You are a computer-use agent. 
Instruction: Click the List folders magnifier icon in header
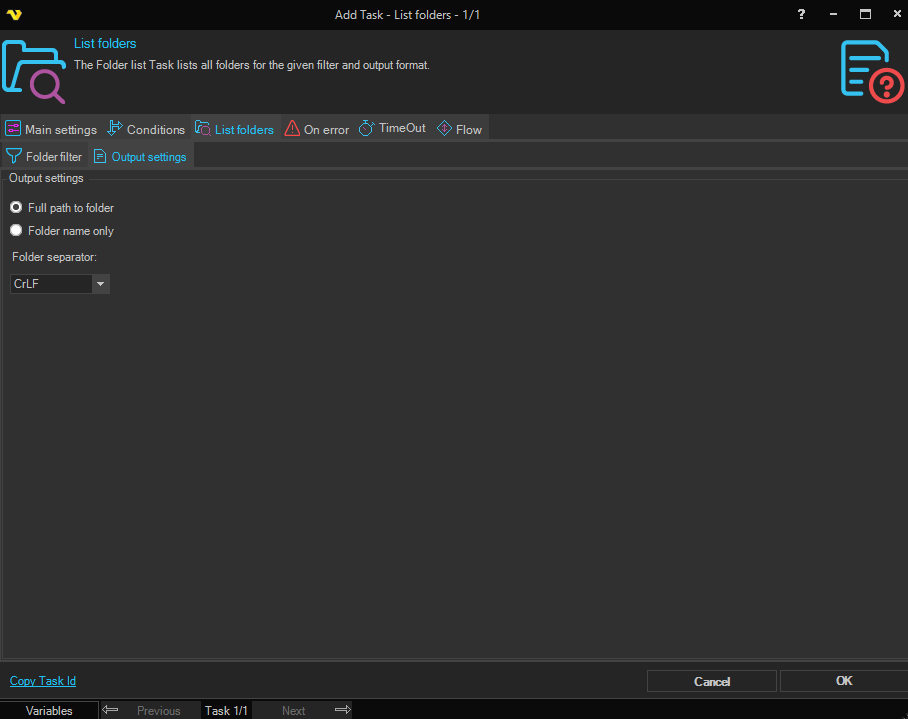point(34,72)
